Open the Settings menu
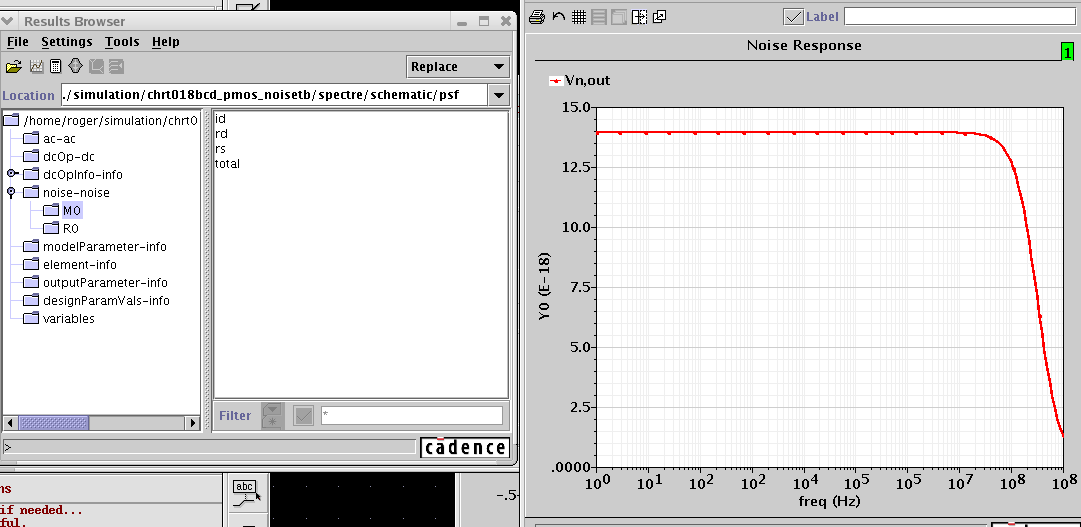 (x=66, y=42)
